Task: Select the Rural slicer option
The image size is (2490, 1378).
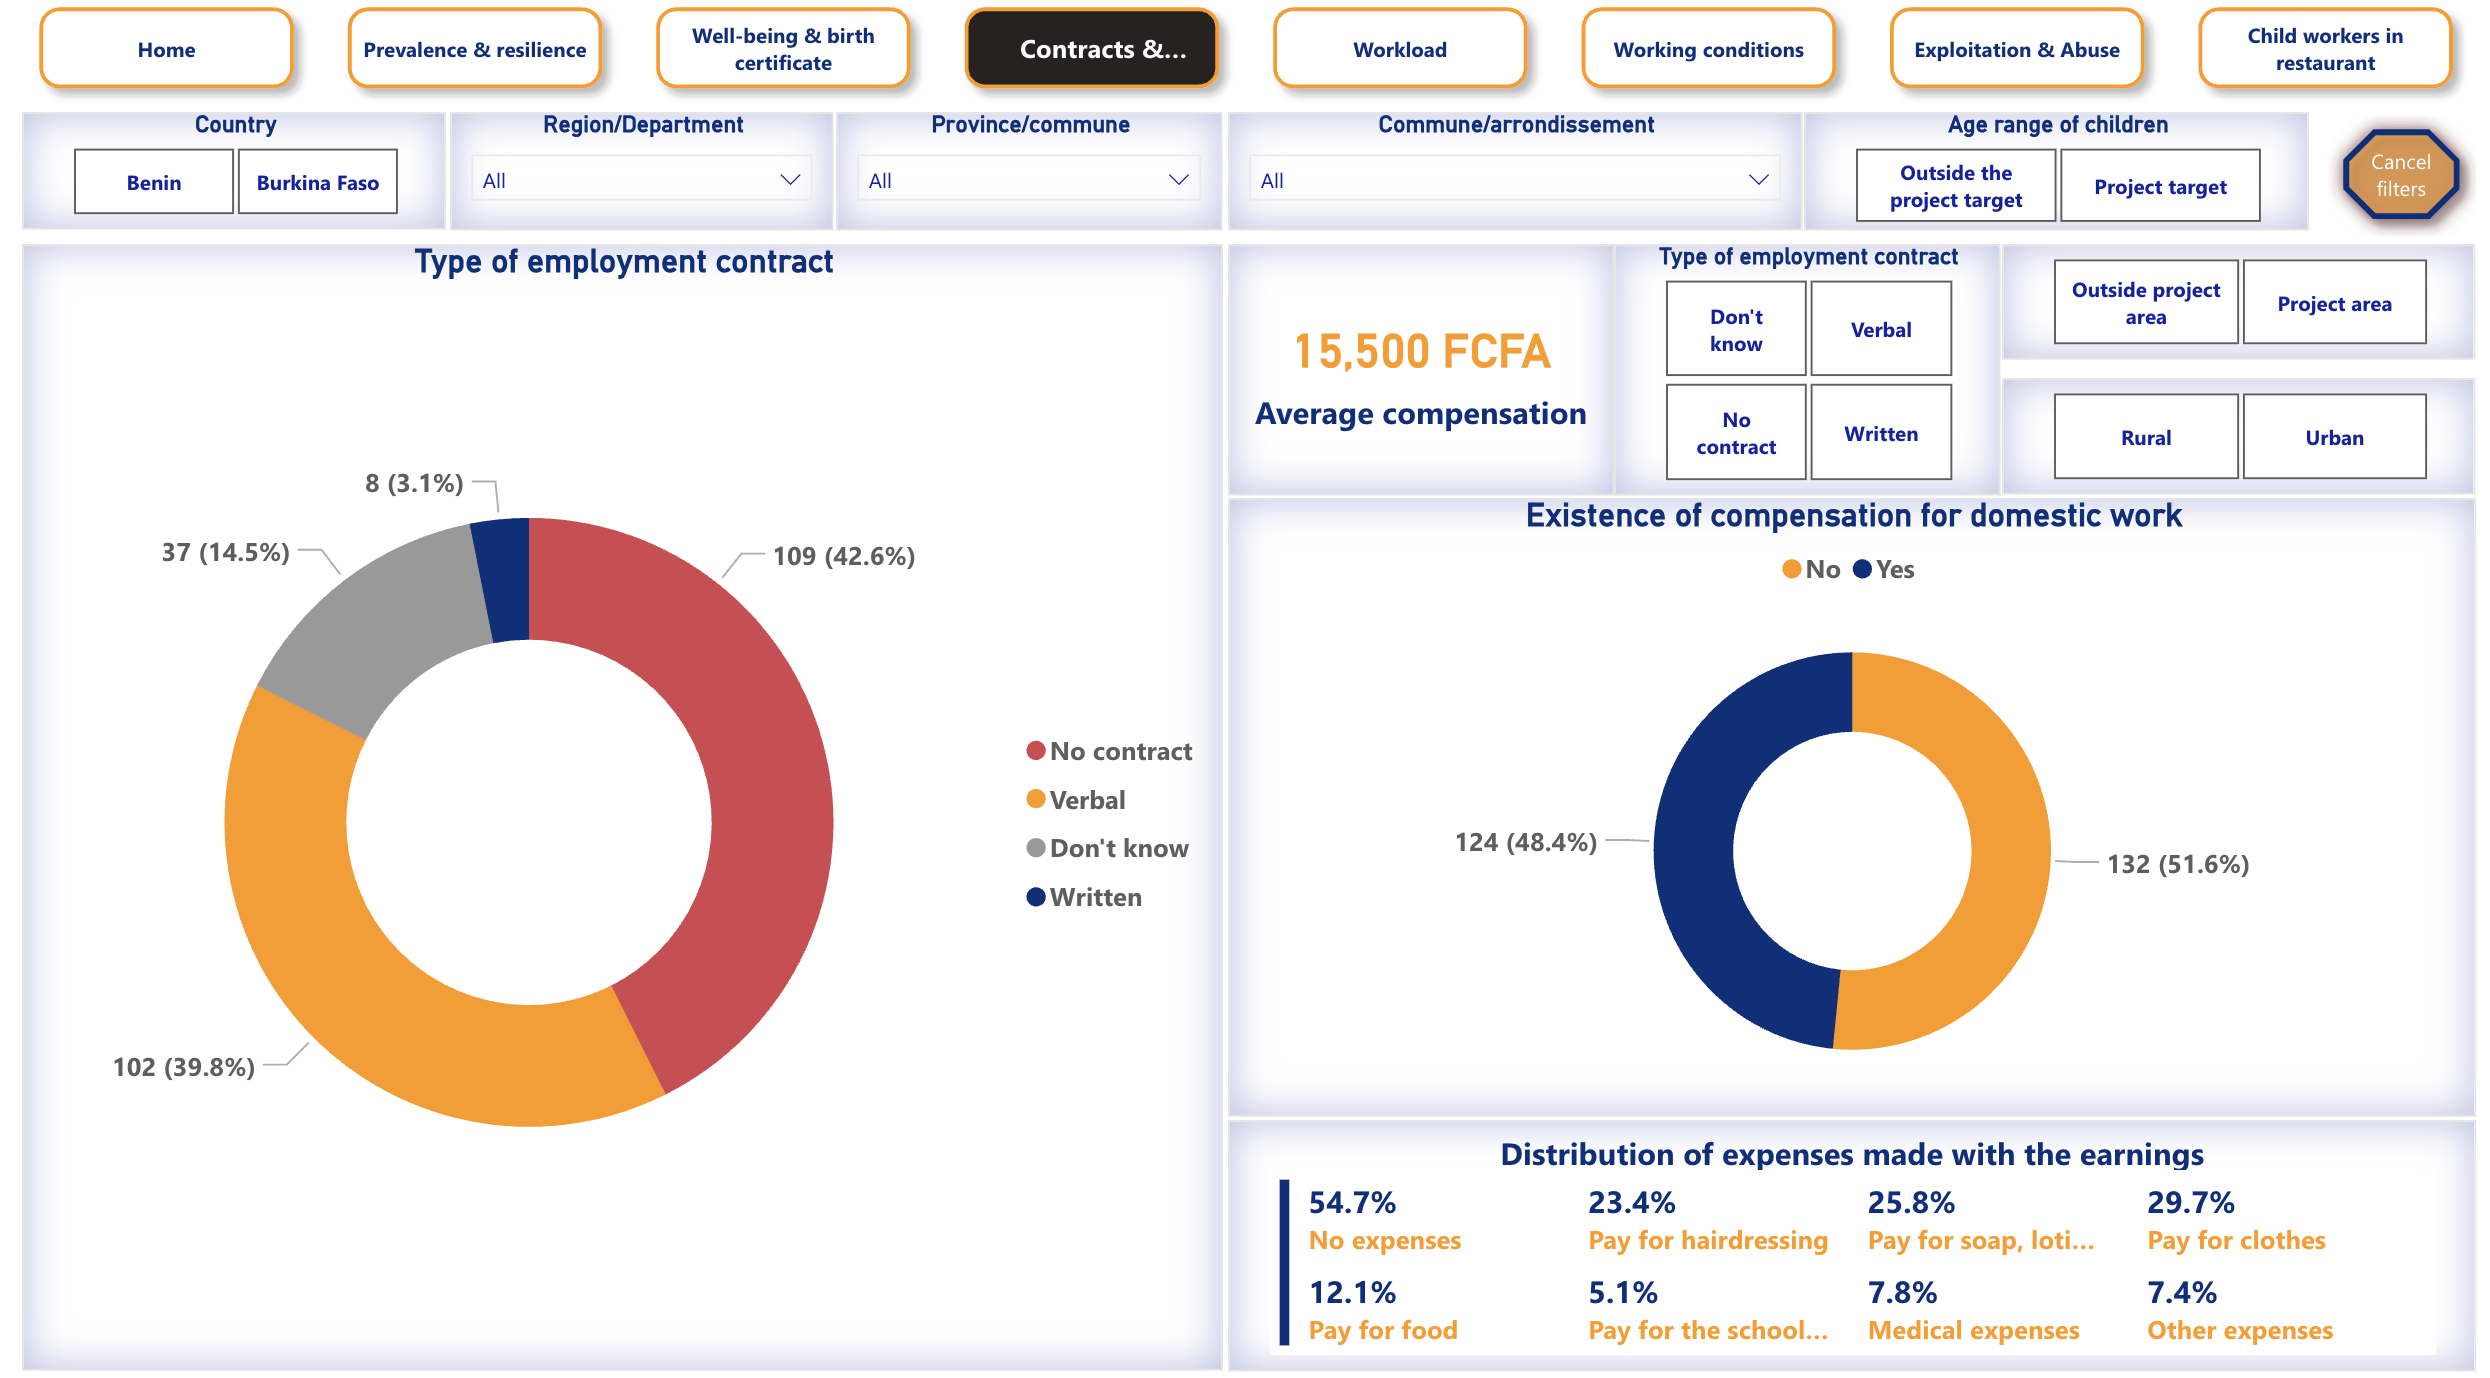Action: (x=2145, y=437)
